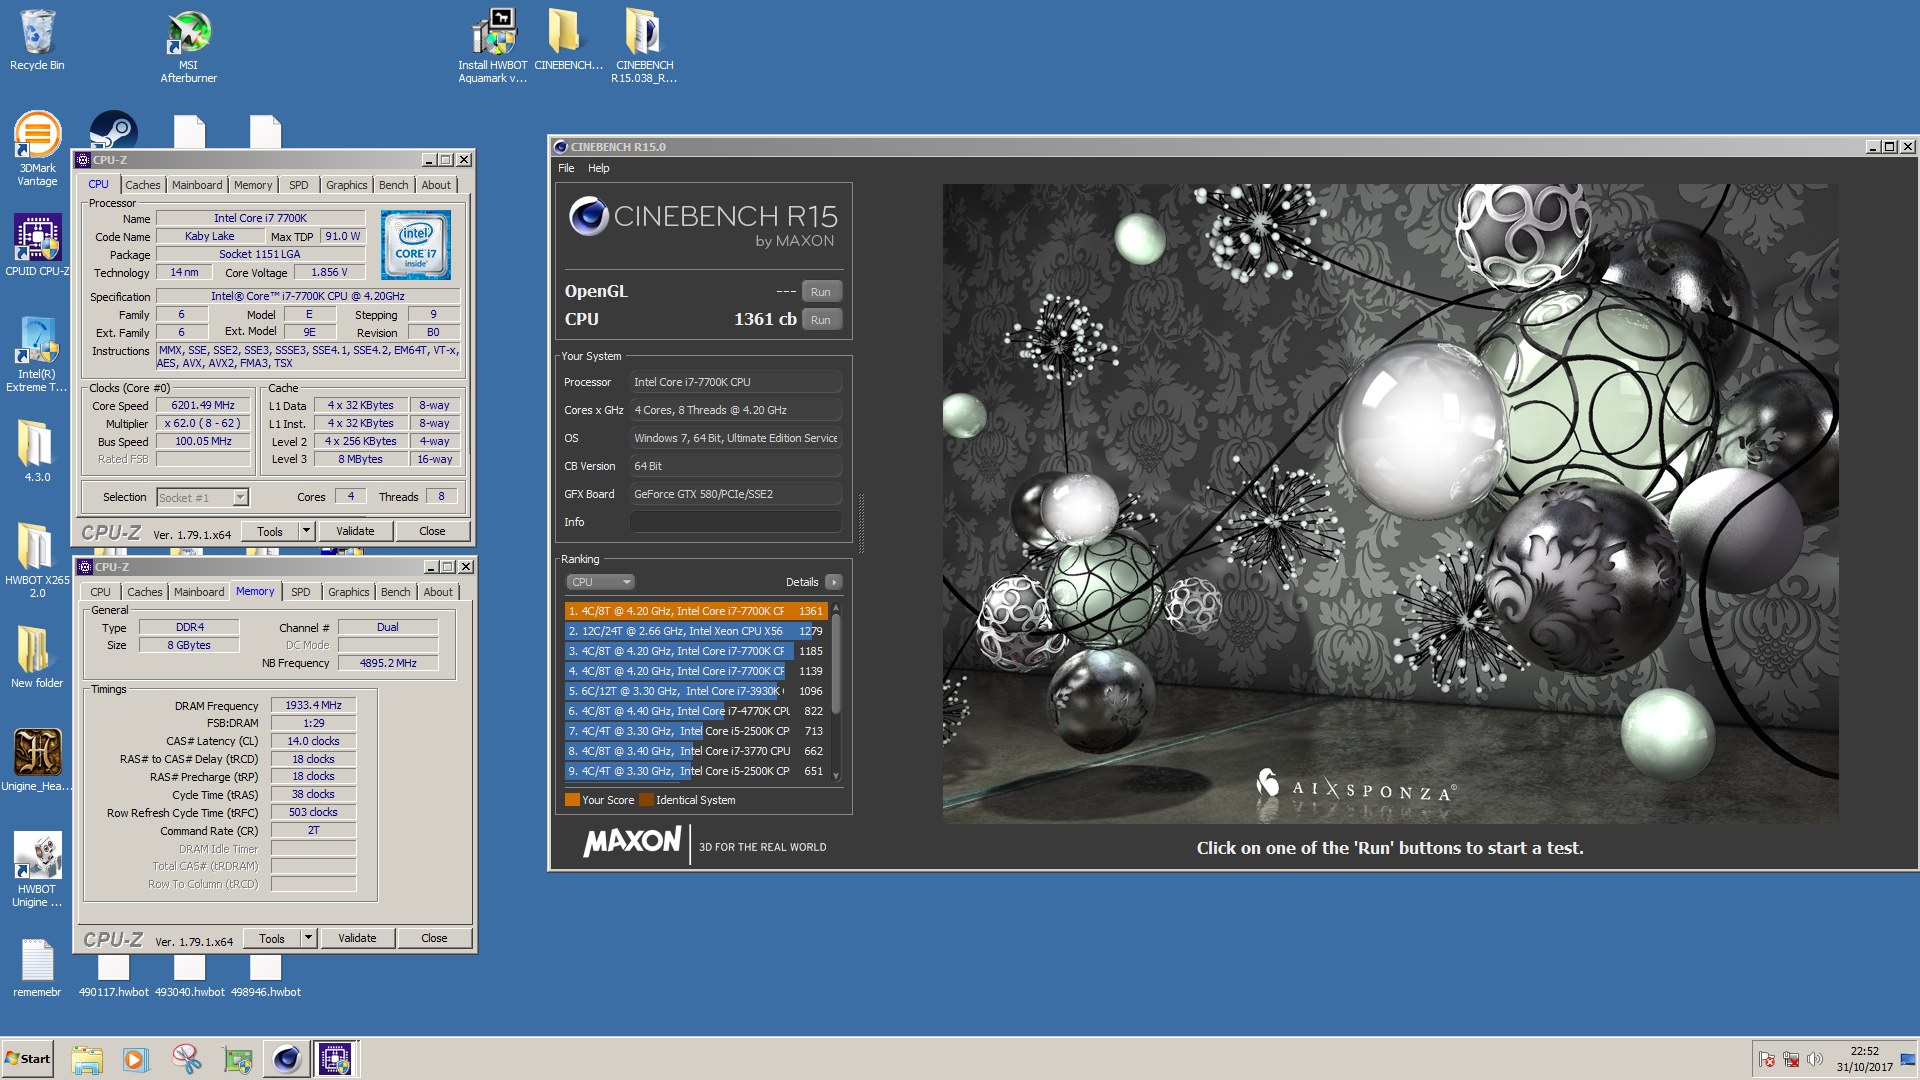Open the CINEBENCH... folder on desktop
1920x1080 pixels.
click(x=568, y=40)
